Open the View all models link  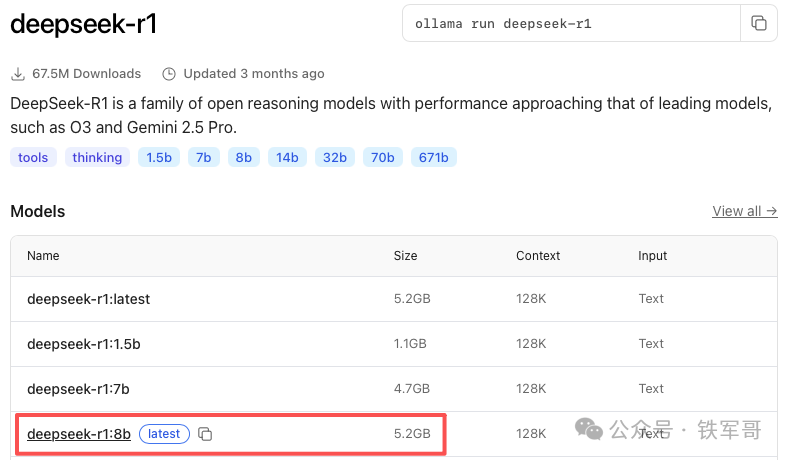(x=744, y=211)
